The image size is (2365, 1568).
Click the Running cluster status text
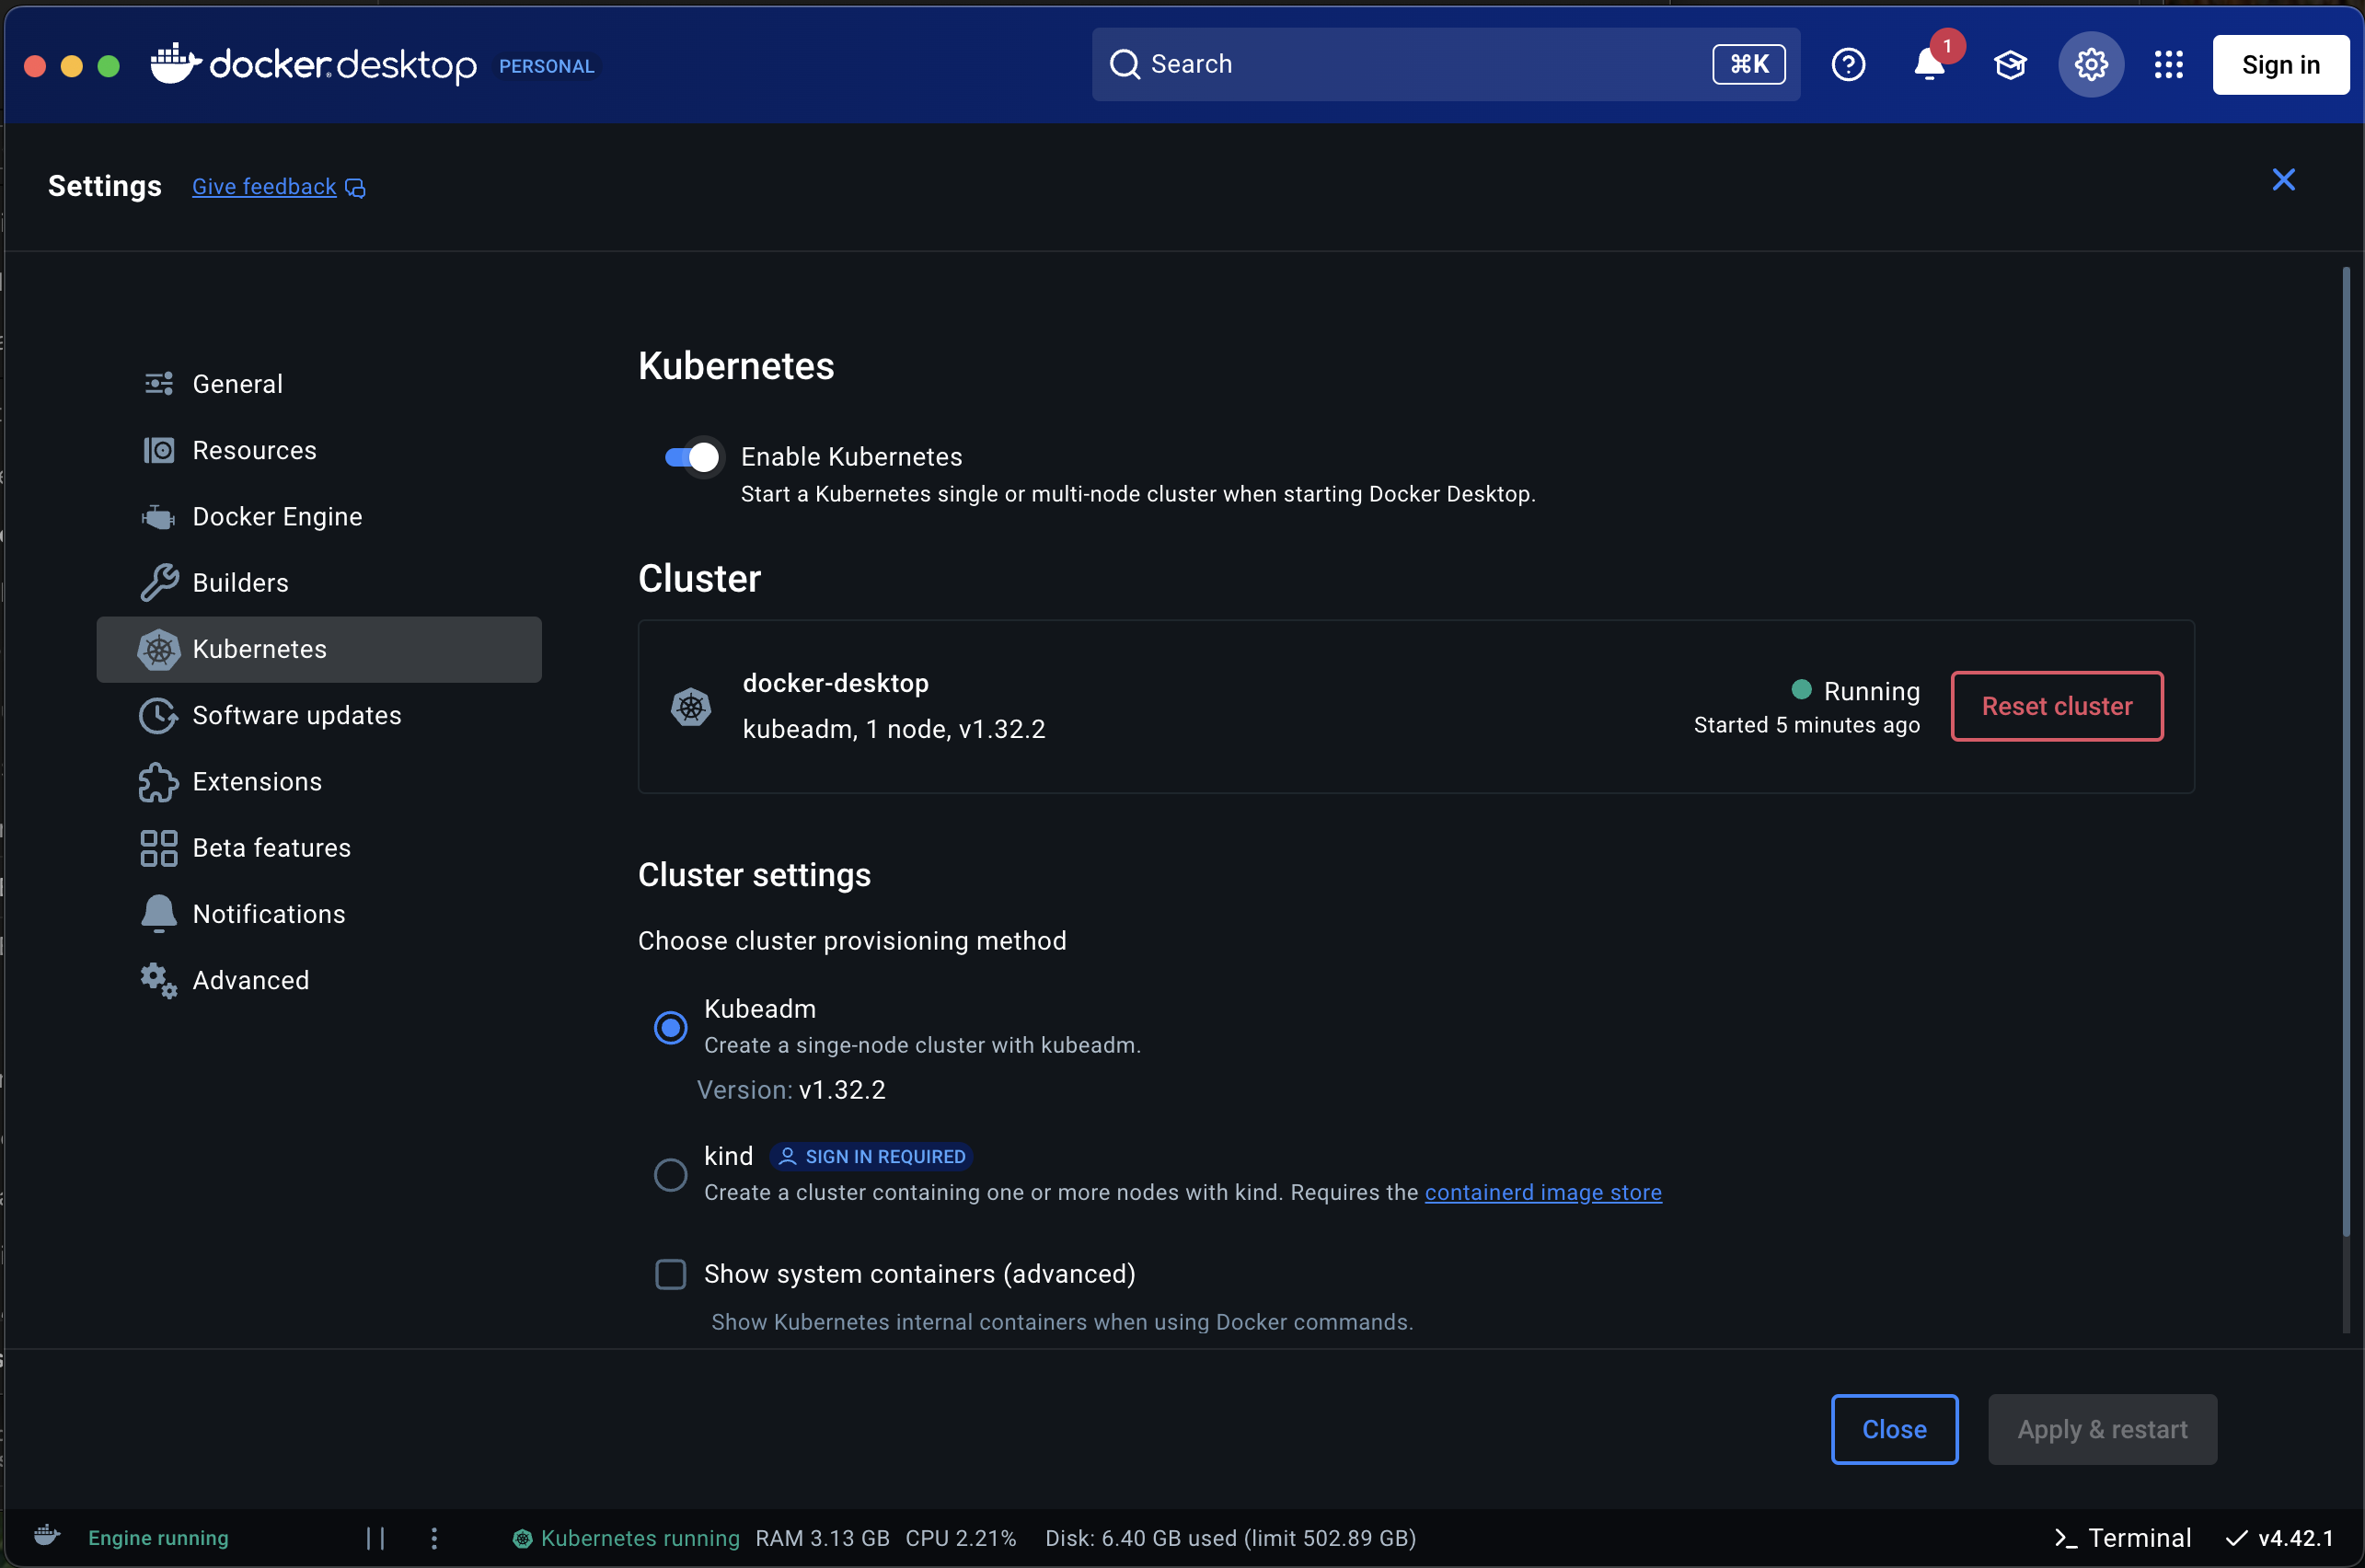[1871, 691]
